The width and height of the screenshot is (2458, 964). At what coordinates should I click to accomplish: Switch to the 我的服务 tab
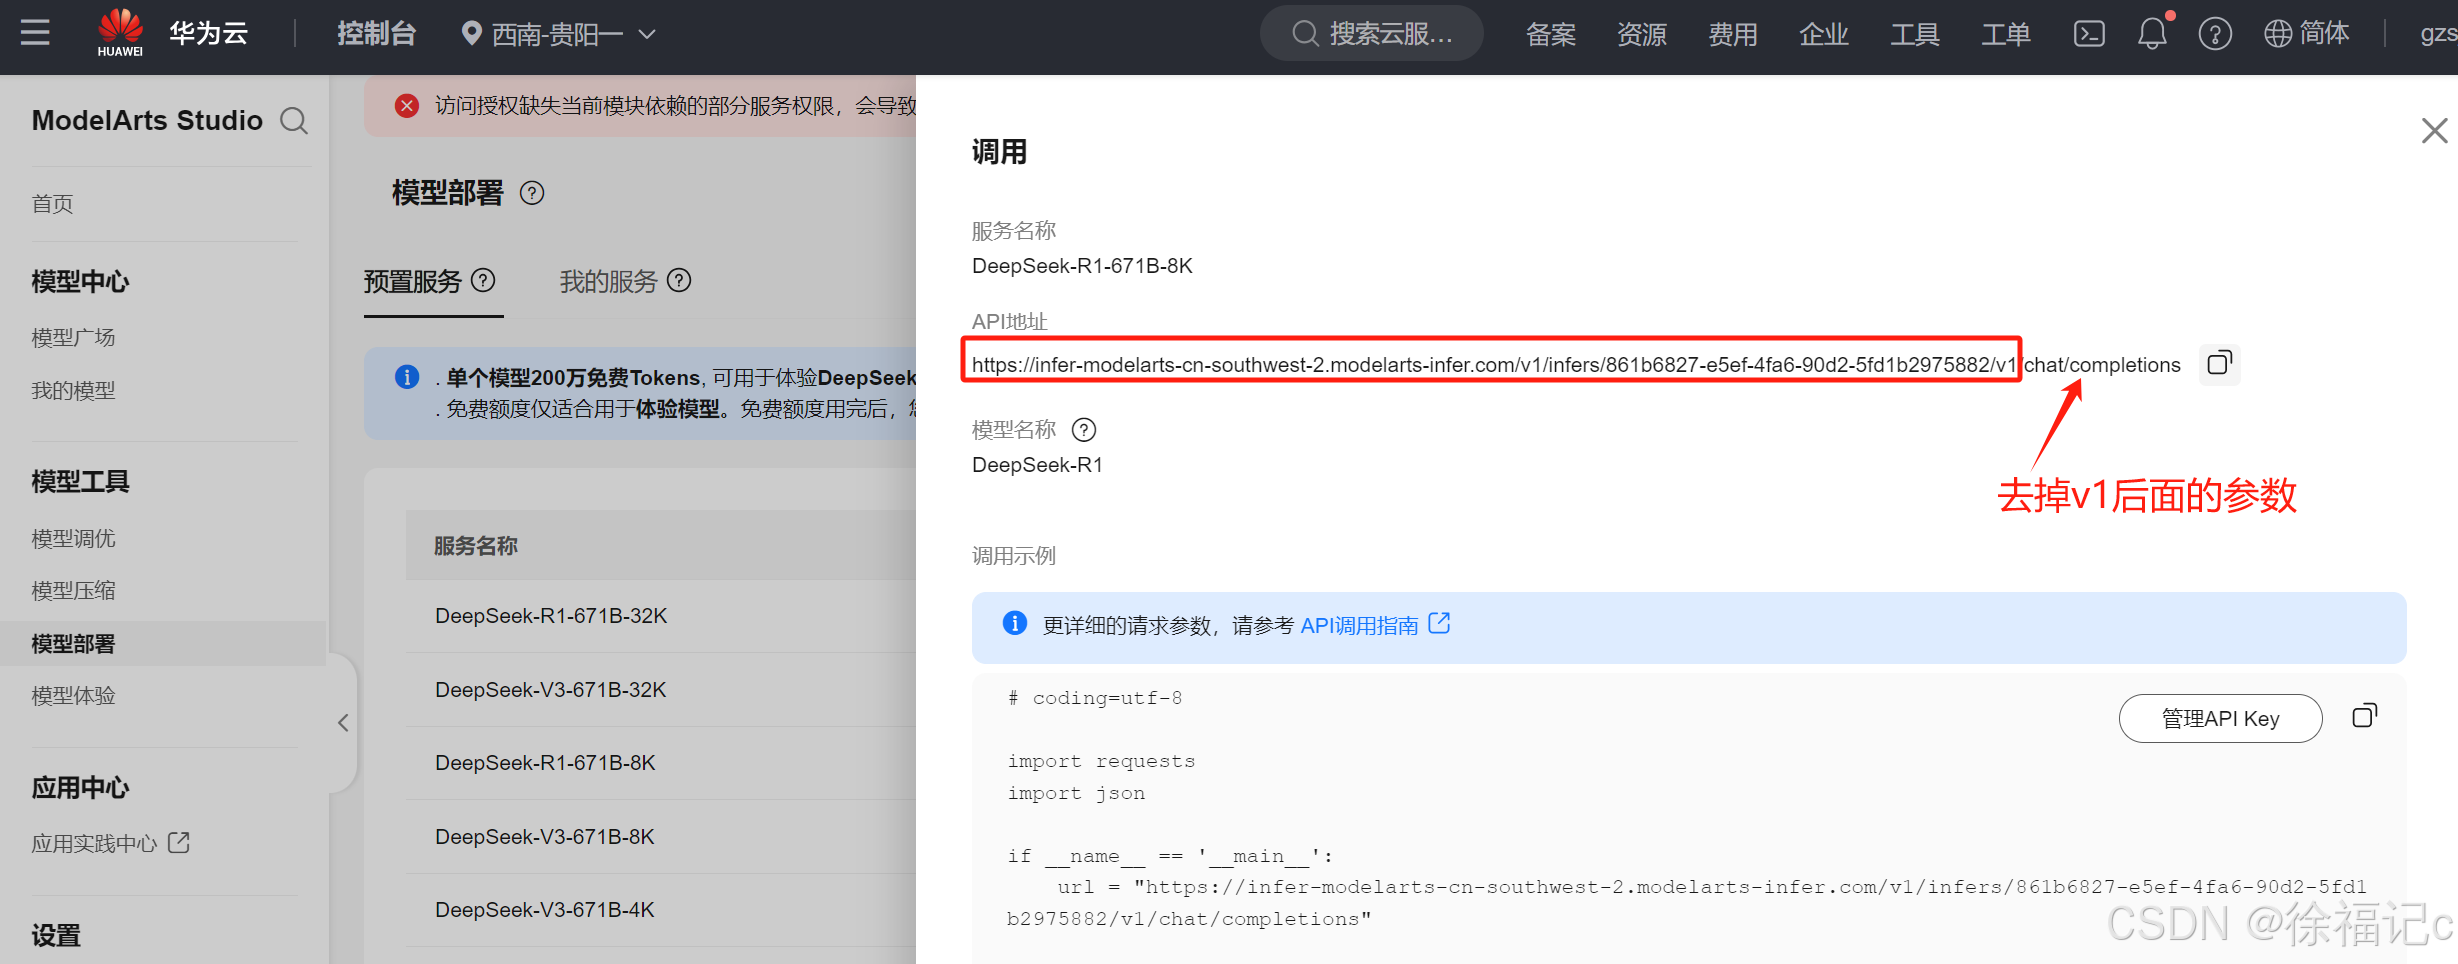608,282
